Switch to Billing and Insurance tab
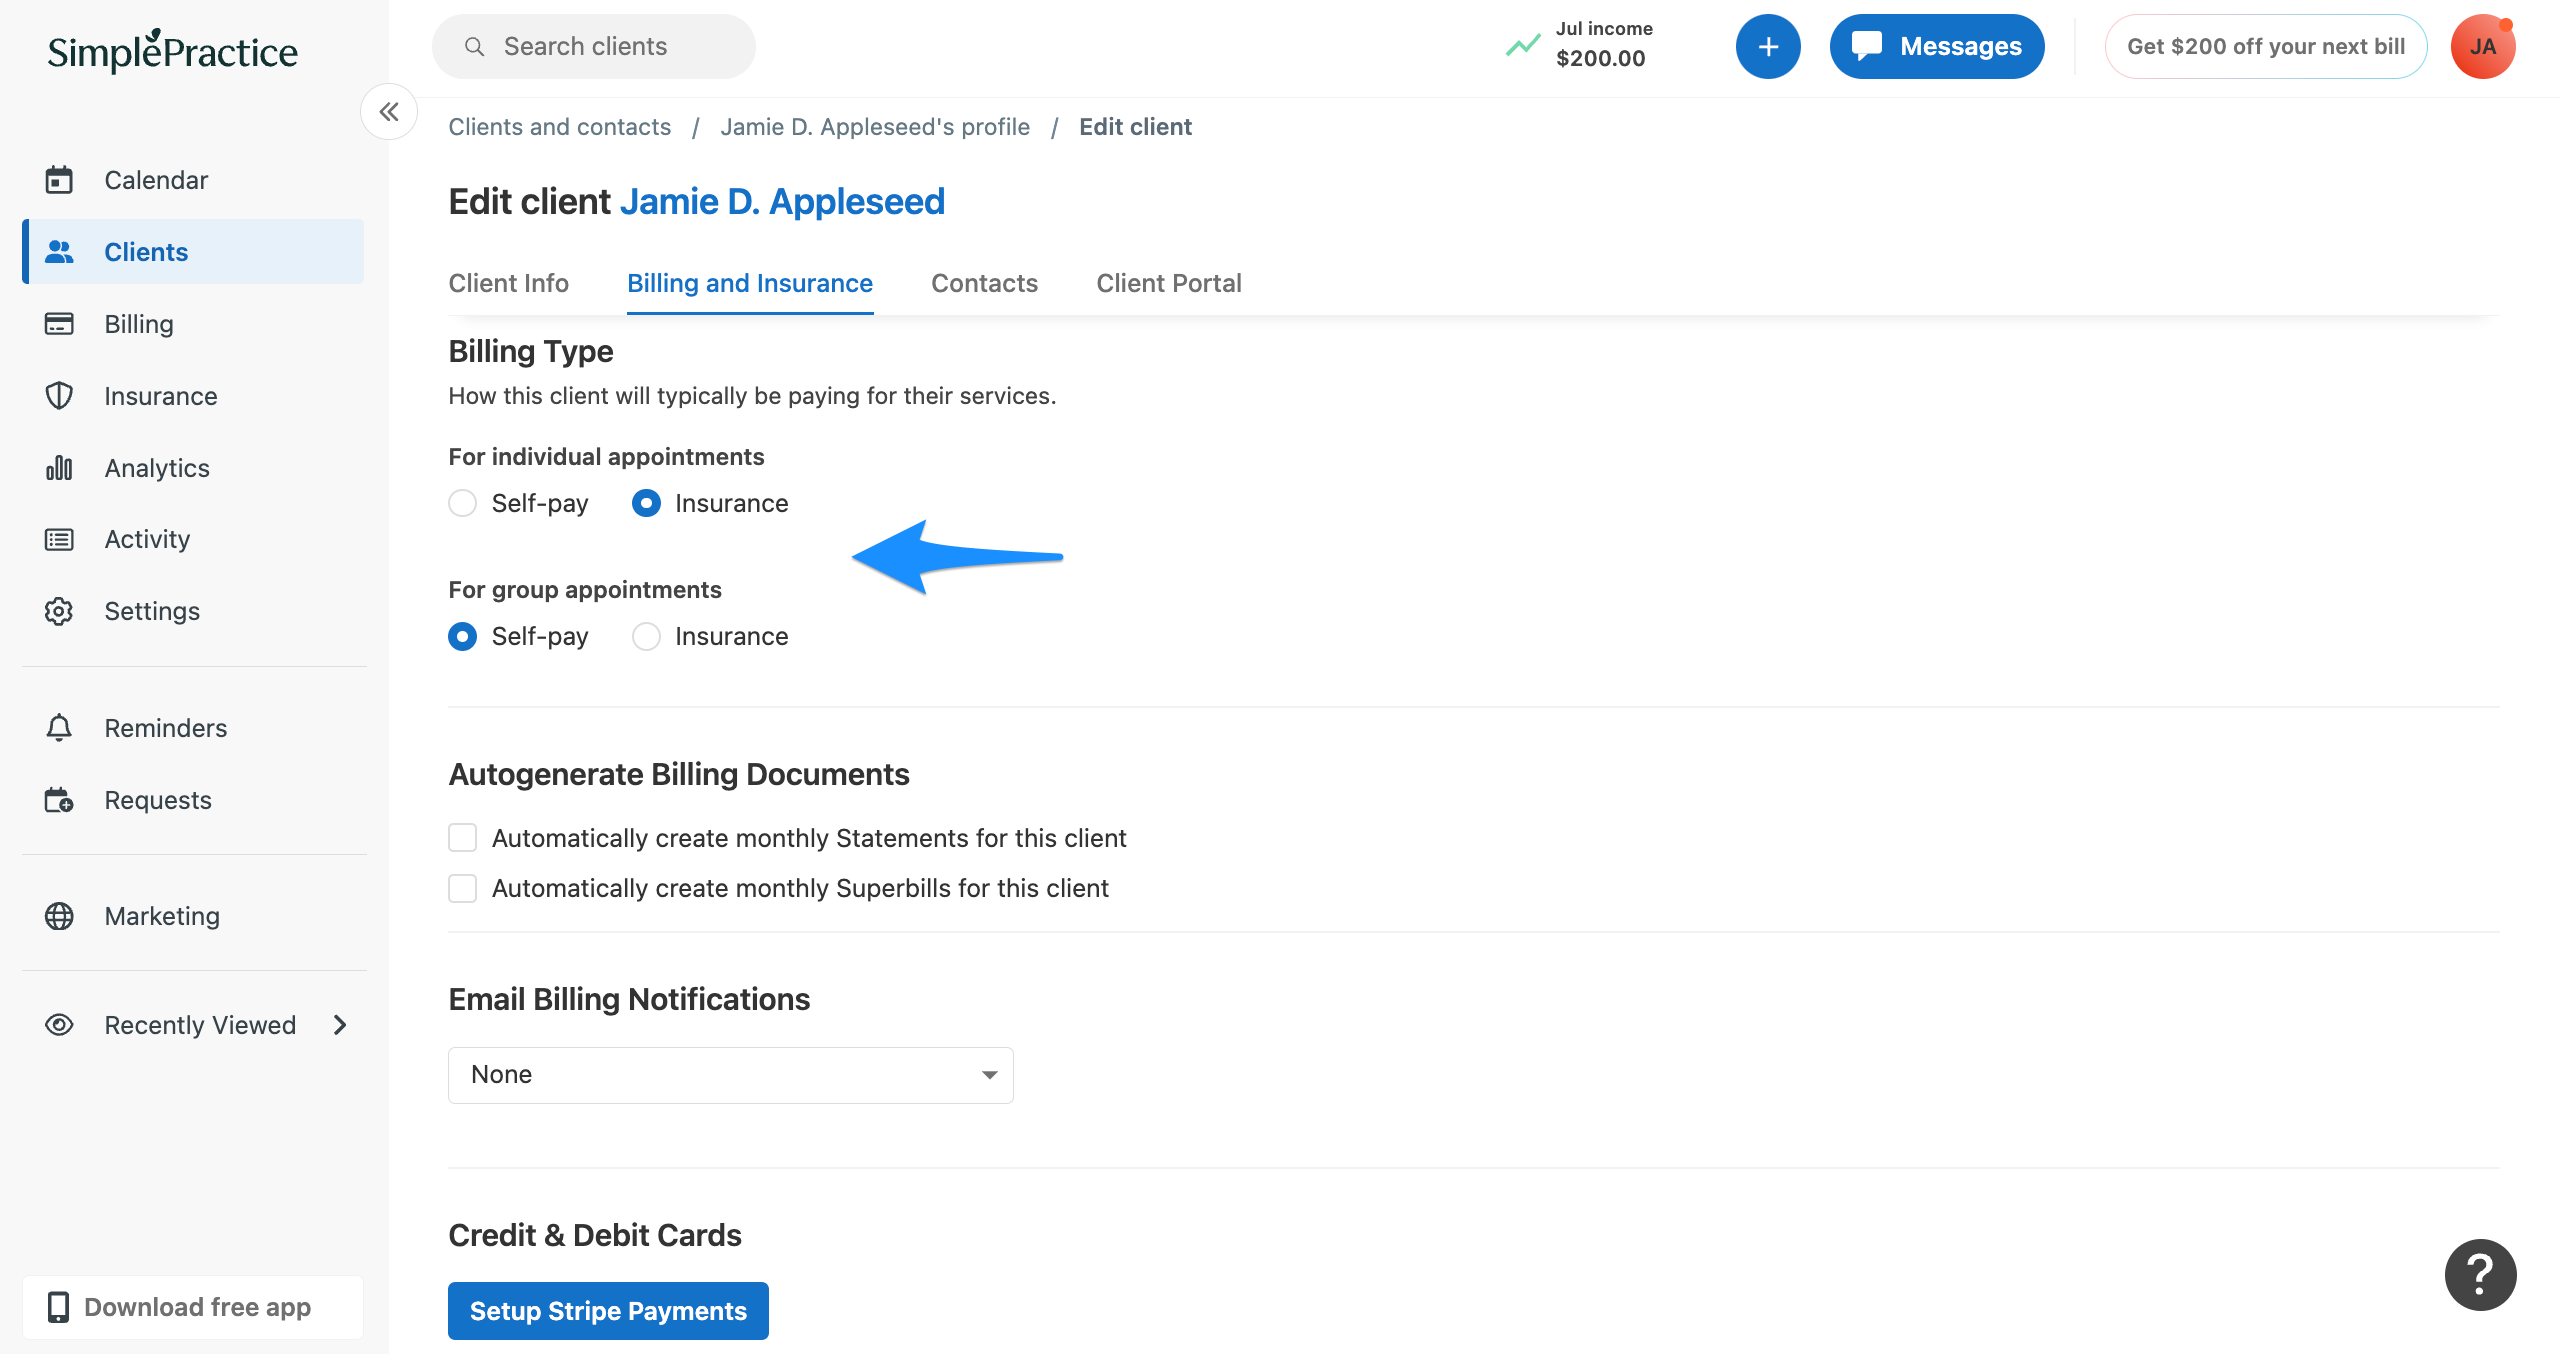The width and height of the screenshot is (2560, 1354). [750, 283]
